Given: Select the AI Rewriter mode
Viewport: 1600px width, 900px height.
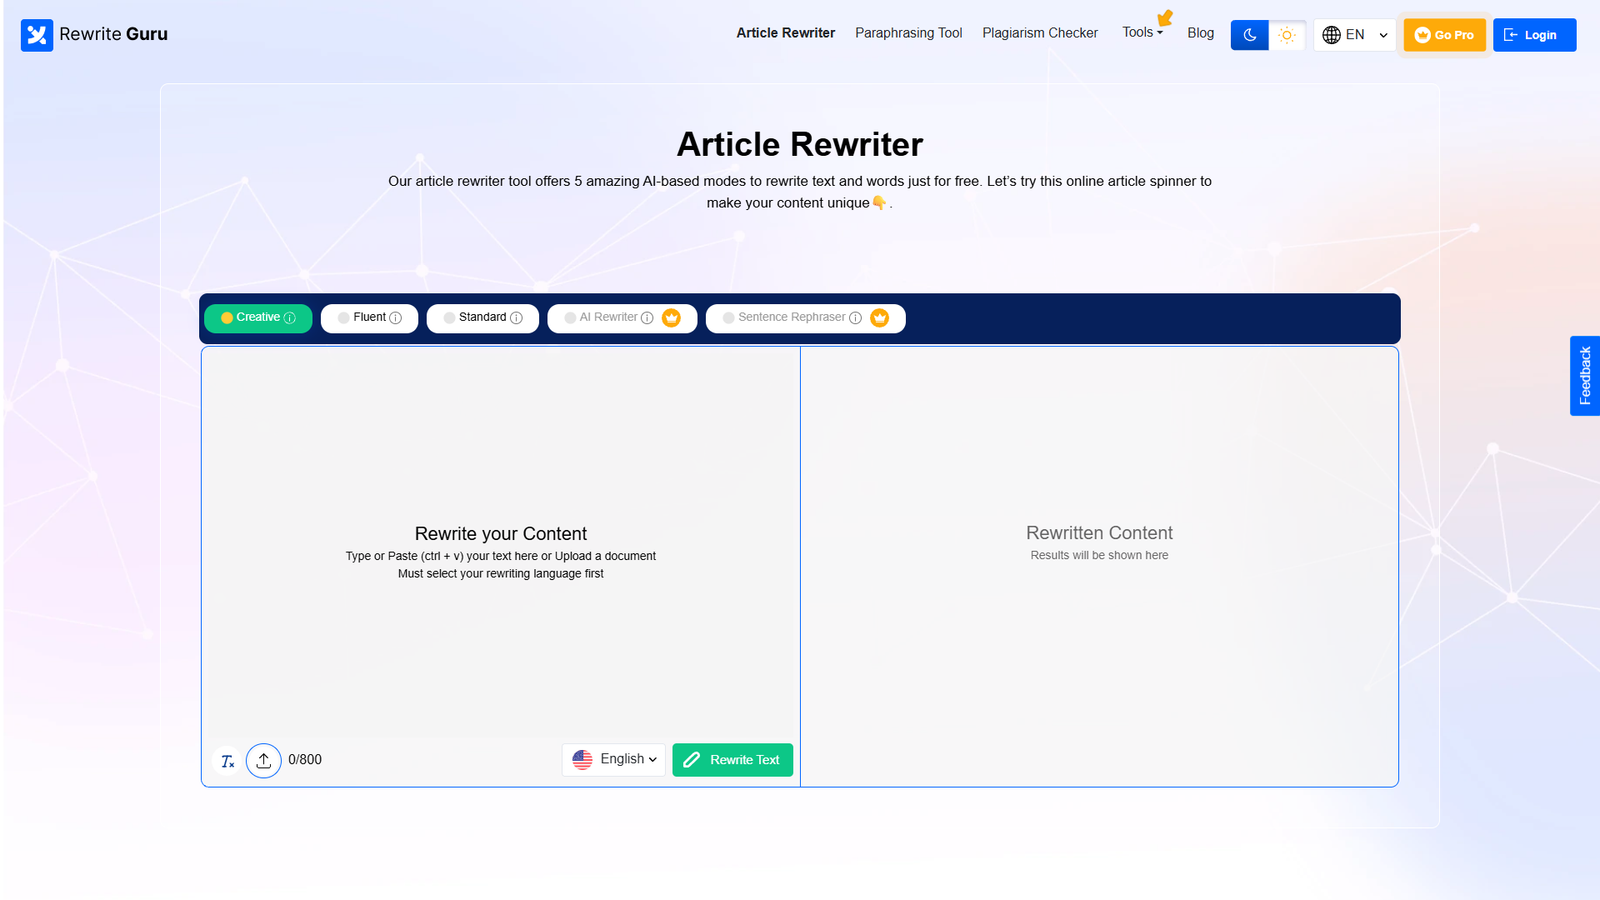Looking at the screenshot, I should click(x=622, y=318).
